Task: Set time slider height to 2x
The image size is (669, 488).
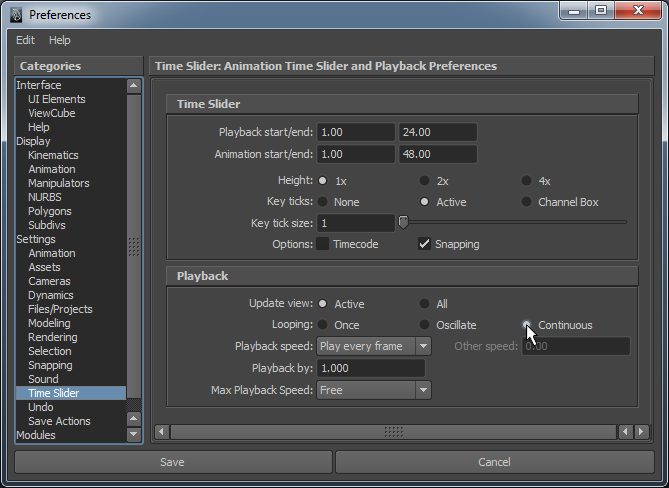Action: [x=425, y=181]
